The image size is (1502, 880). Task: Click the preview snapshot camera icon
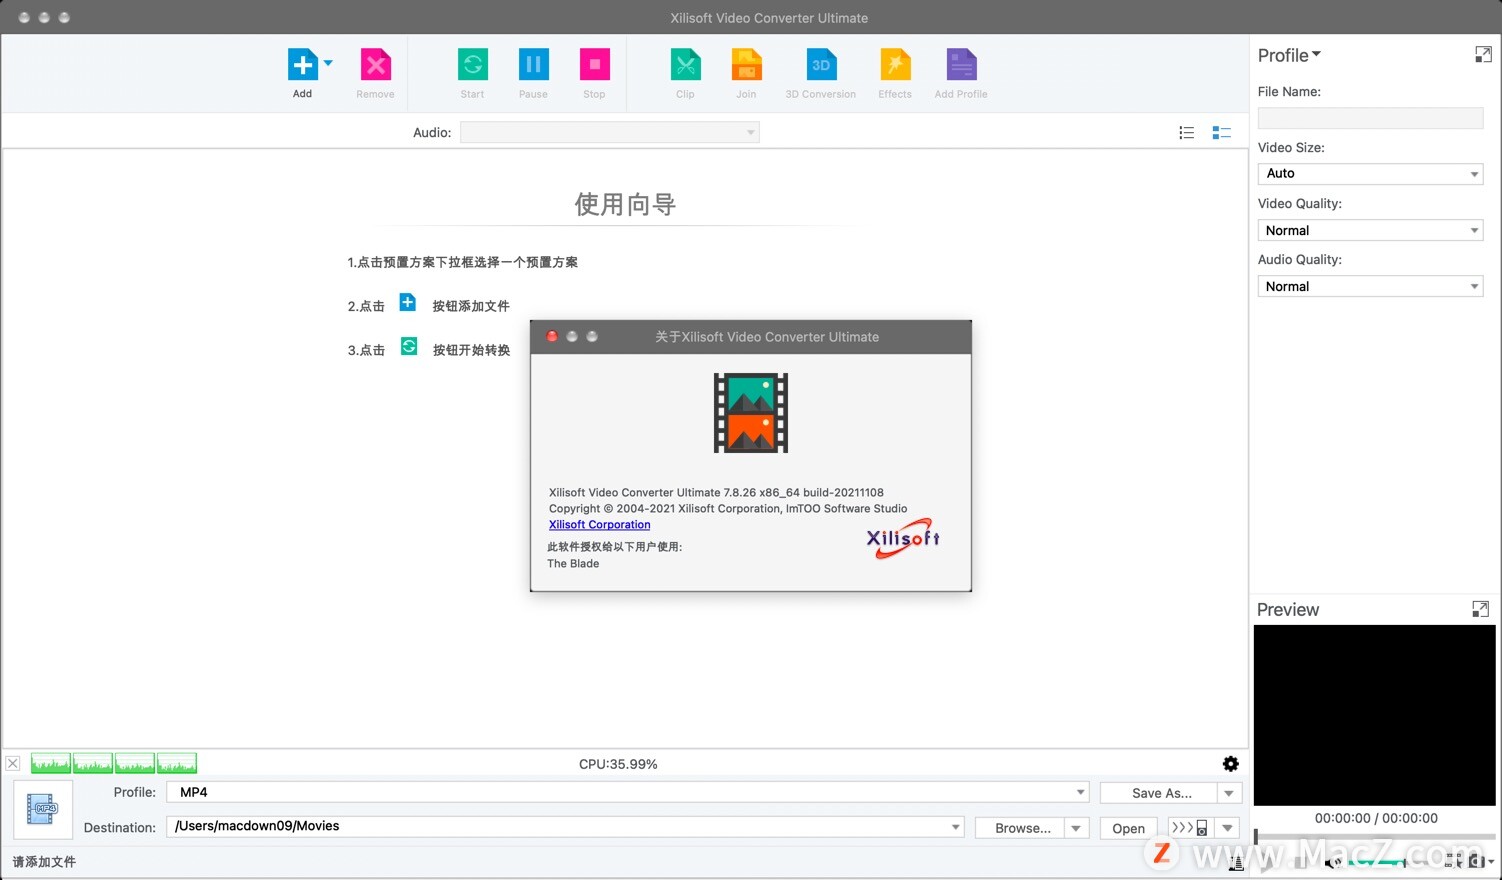click(x=1477, y=861)
